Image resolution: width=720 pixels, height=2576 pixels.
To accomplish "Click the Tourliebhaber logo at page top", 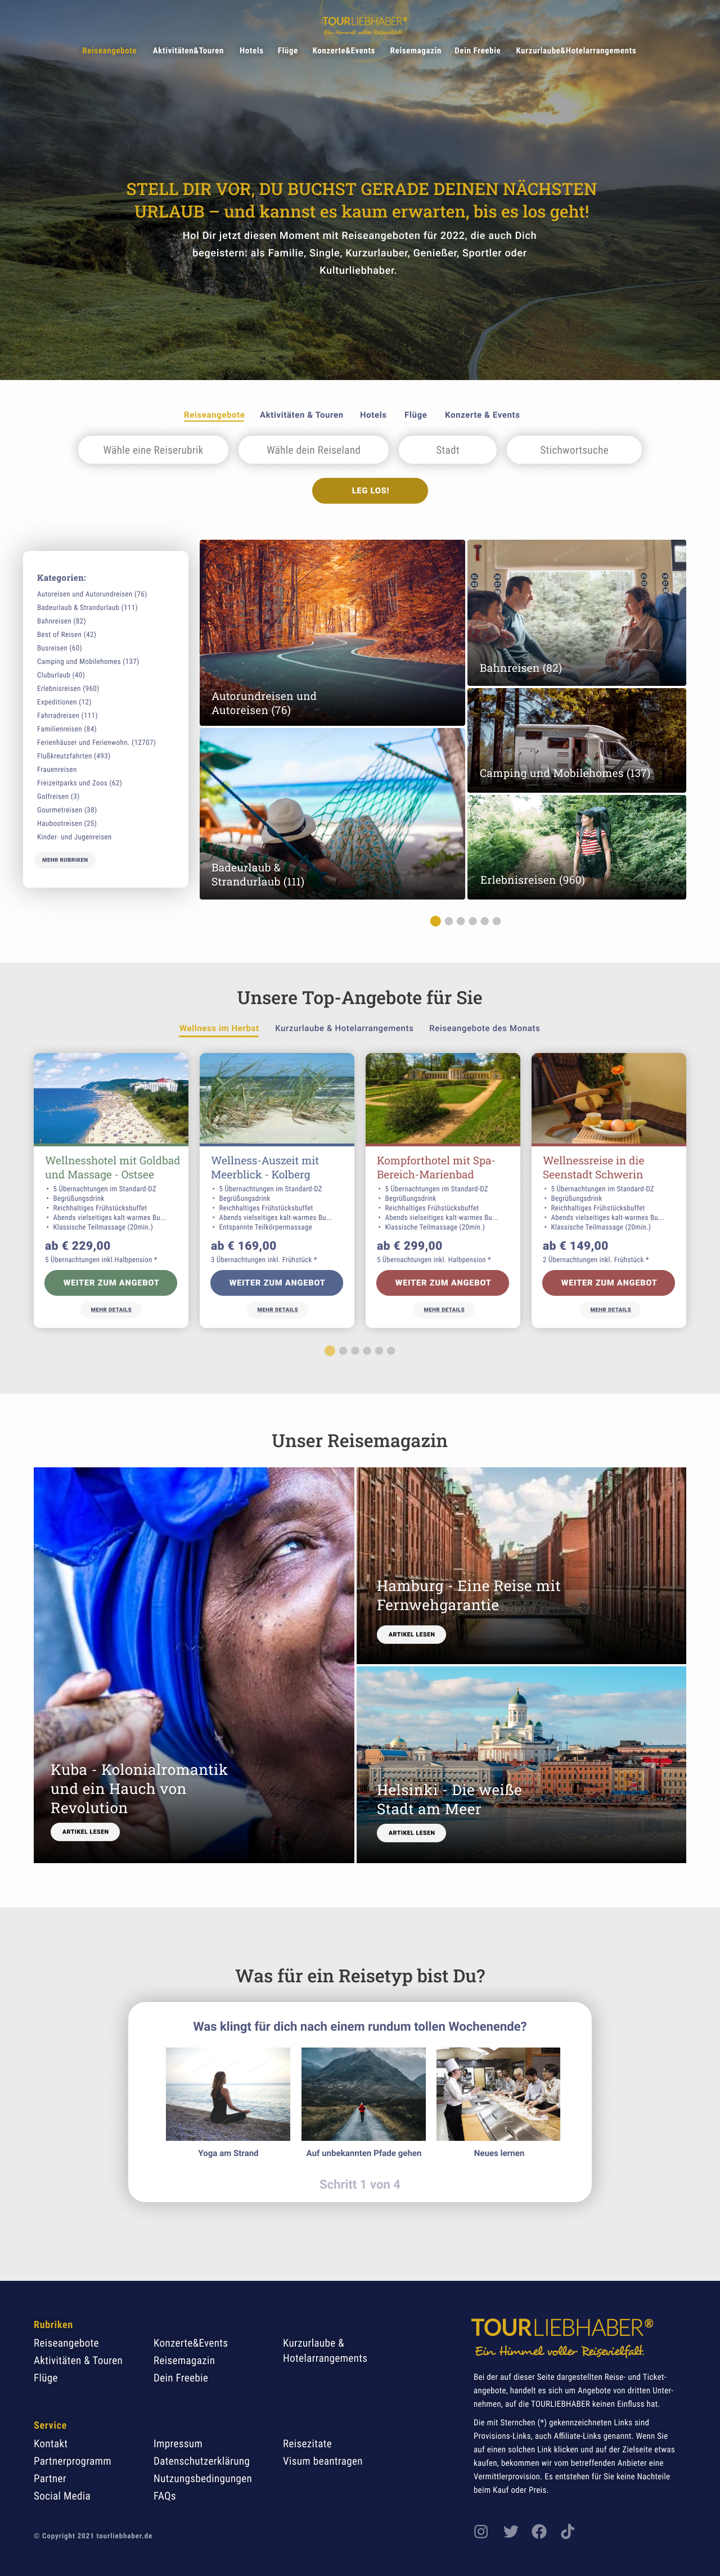I will (x=364, y=25).
